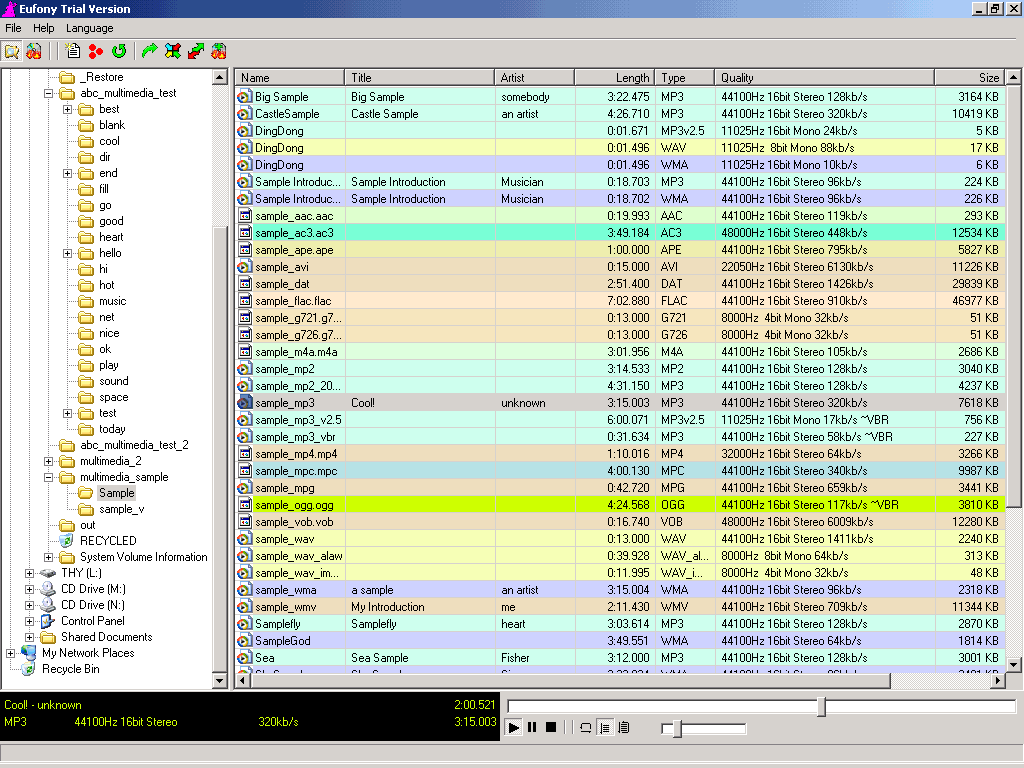The height and width of the screenshot is (768, 1024).
Task: Click the playback seek slider thumb
Action: 821,707
